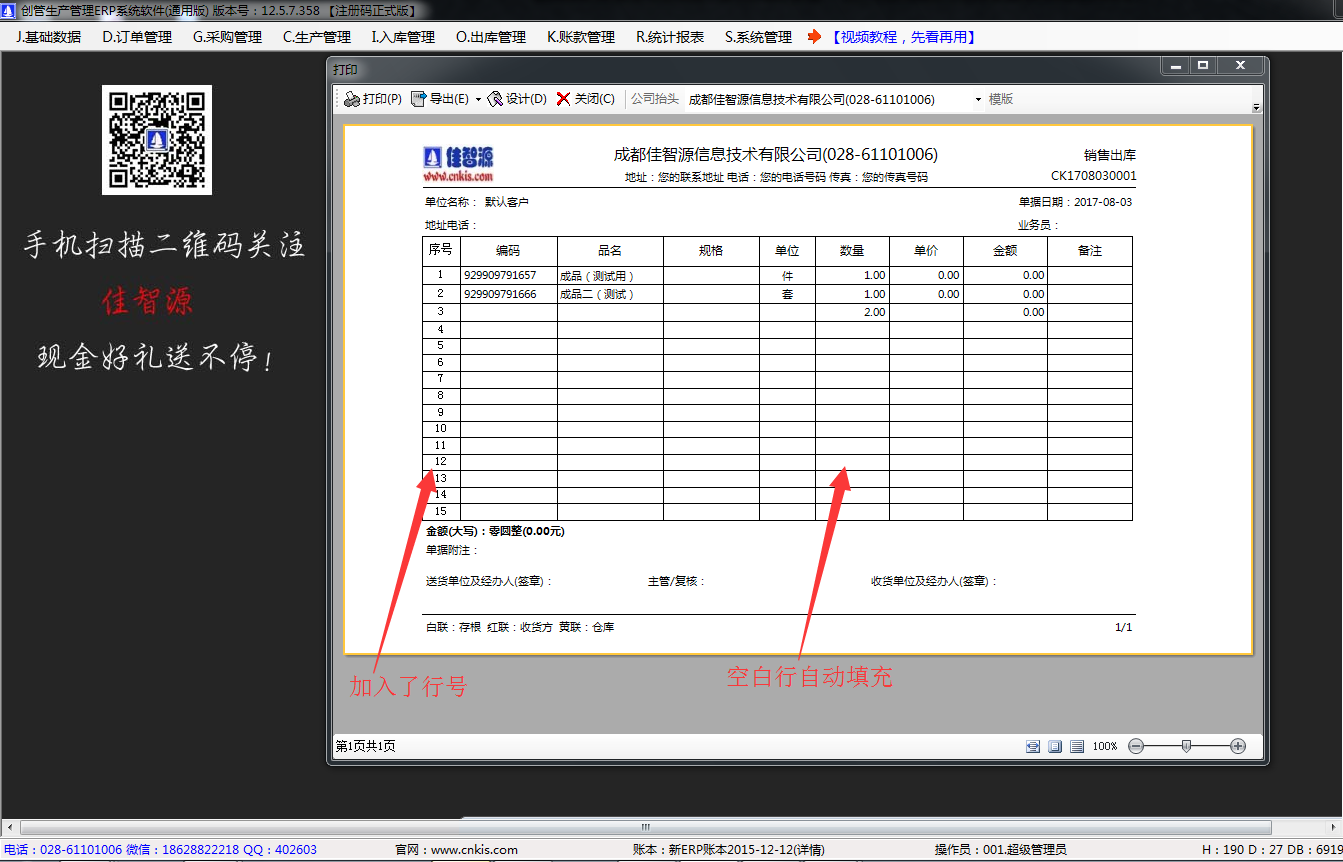This screenshot has height=862, width=1343.
Task: Click the 导出(E) export icon
Action: pos(419,99)
